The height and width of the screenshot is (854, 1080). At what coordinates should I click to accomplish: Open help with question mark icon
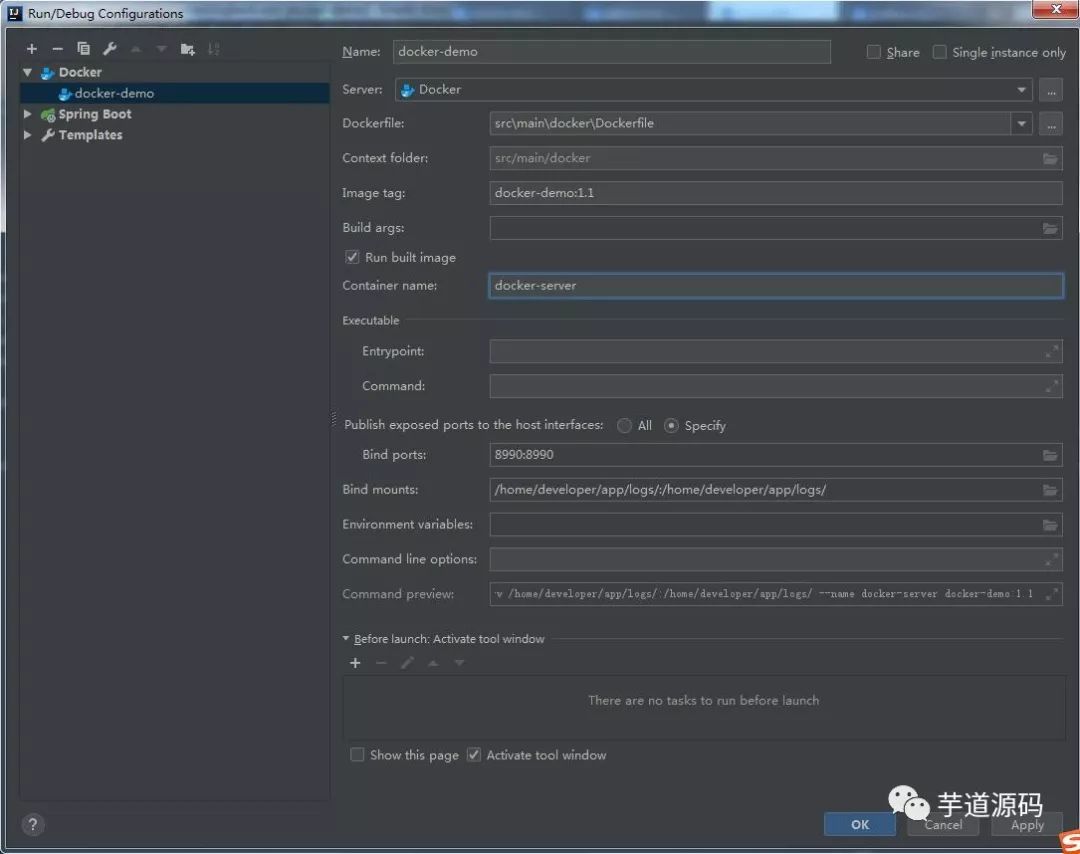click(32, 824)
